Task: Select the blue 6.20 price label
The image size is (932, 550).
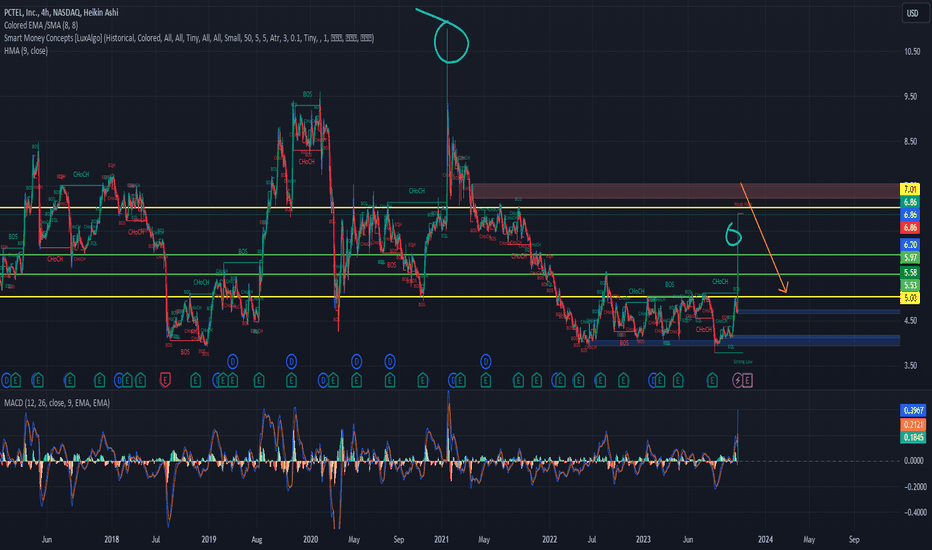Action: (x=910, y=244)
